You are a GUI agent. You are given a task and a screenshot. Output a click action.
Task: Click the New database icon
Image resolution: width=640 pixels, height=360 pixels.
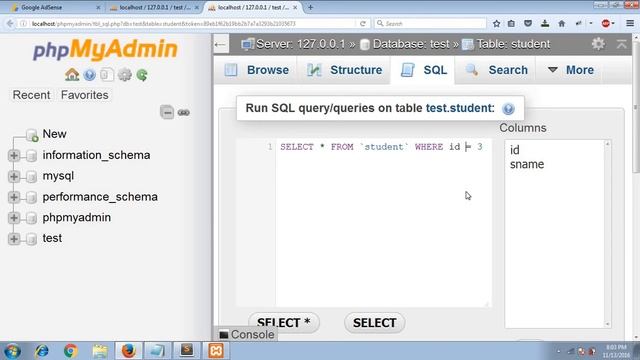[x=32, y=135]
